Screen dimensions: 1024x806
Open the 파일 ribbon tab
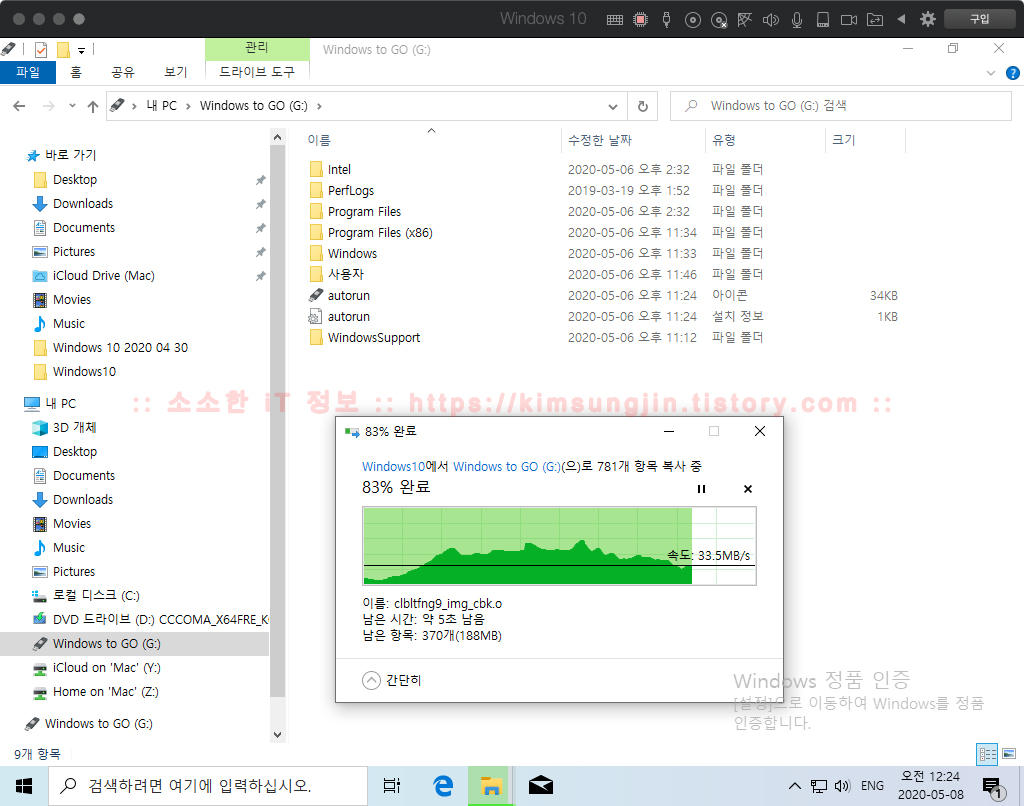(x=28, y=72)
